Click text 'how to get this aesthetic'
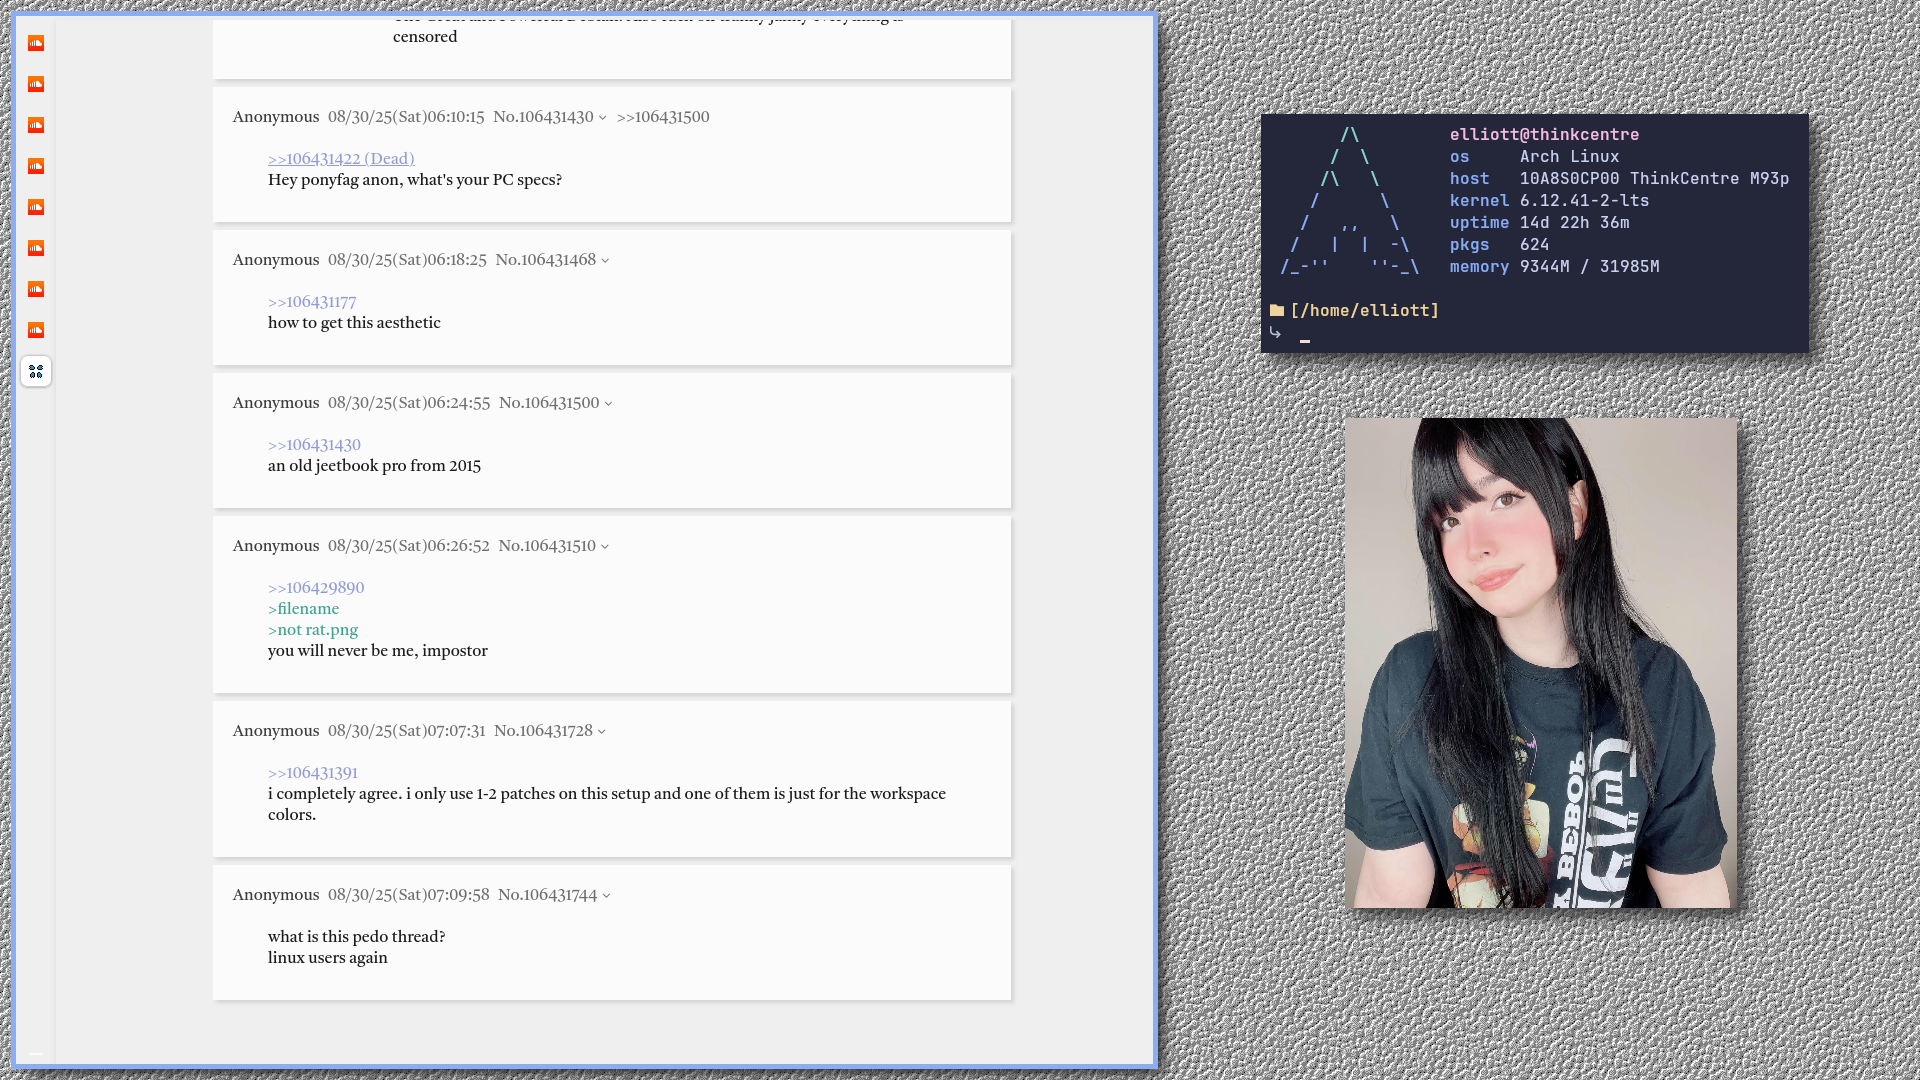 click(354, 323)
